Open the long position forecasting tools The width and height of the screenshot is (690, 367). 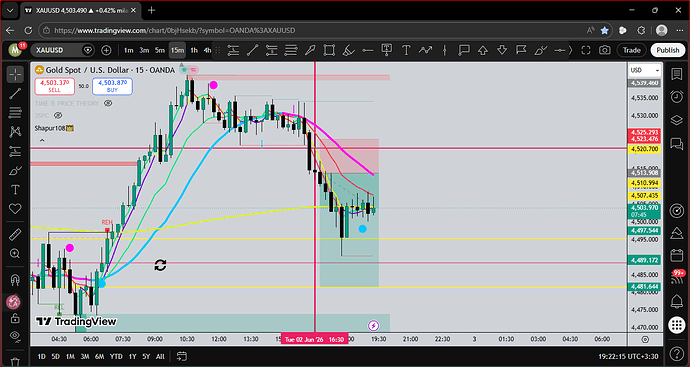[15, 151]
